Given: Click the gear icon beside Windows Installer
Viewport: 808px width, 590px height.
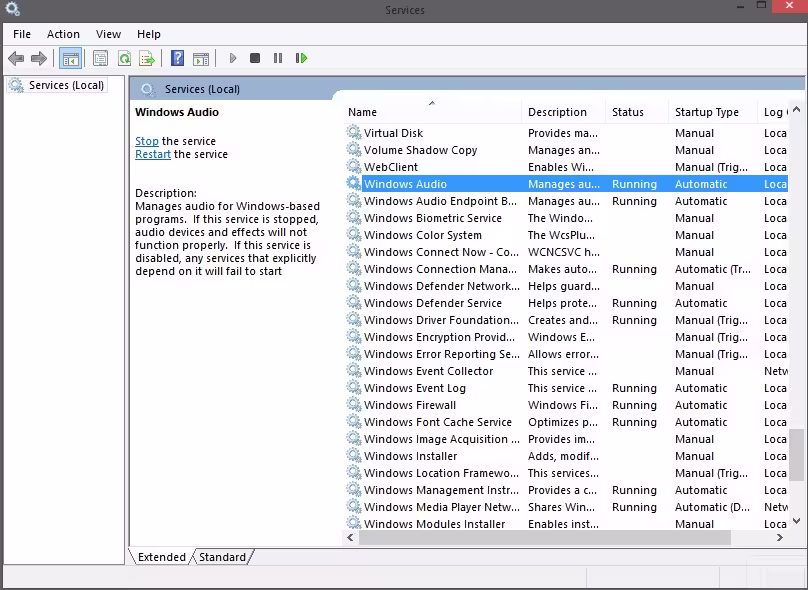Looking at the screenshot, I should (354, 456).
